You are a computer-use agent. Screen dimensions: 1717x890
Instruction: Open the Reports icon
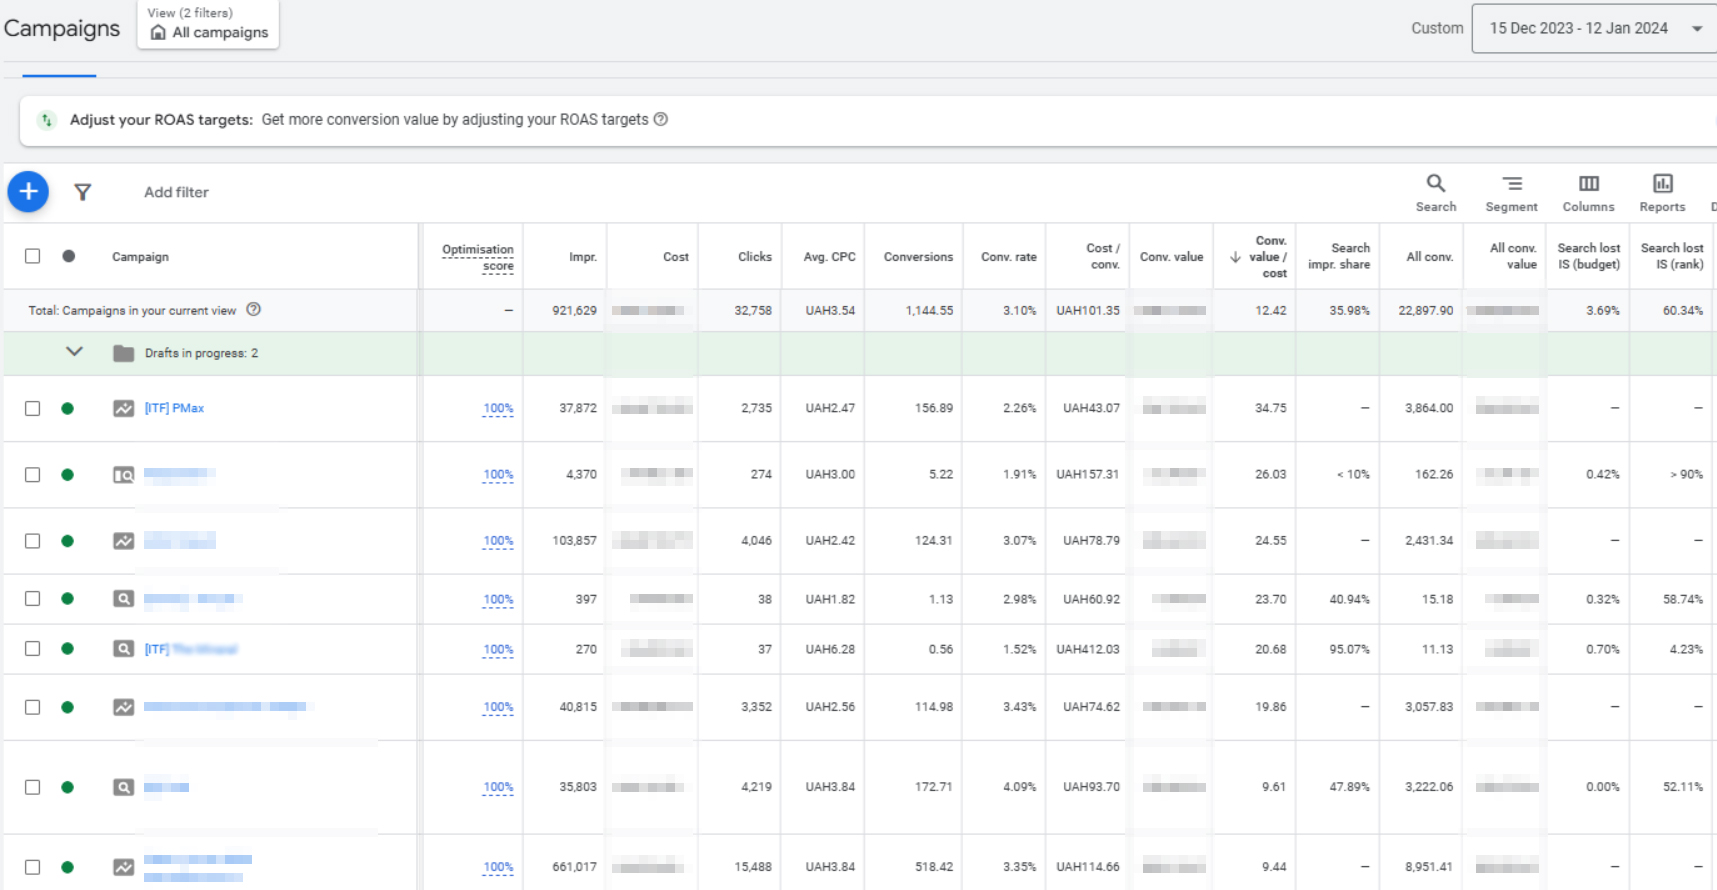(x=1662, y=192)
